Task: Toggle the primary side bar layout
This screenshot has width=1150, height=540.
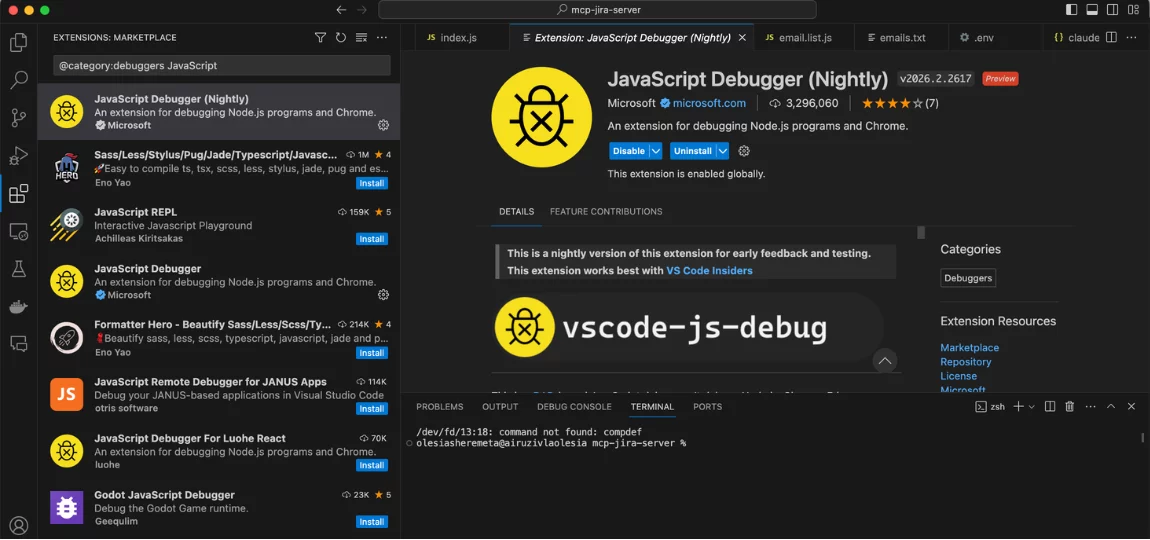Action: (1072, 10)
